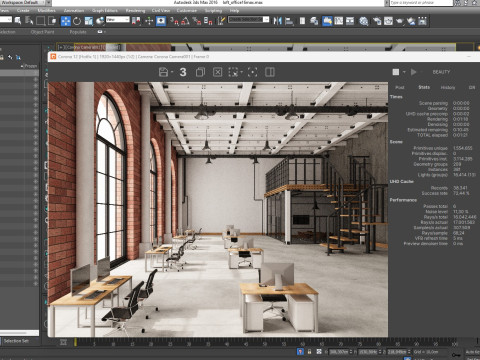480x360 pixels.
Task: Open the Schematic View
Action: pyautogui.click(x=350, y=21)
